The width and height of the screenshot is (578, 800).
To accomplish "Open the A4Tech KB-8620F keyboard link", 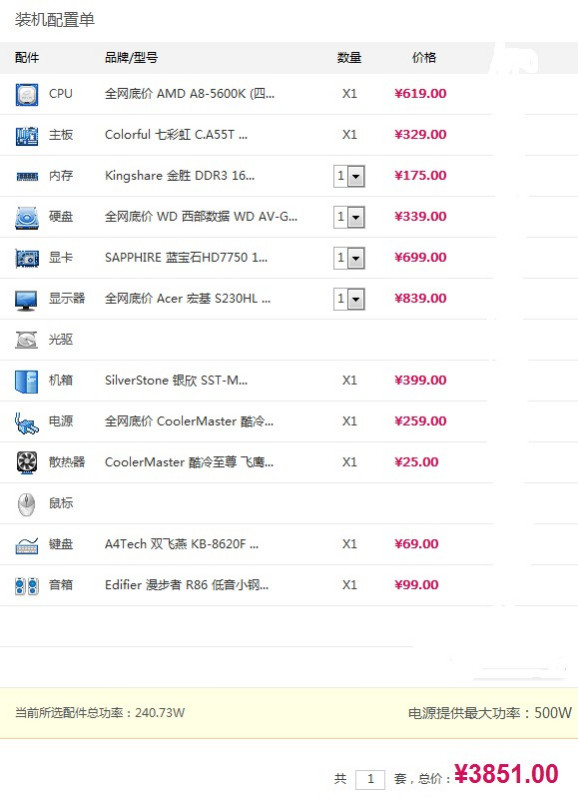I will [182, 544].
